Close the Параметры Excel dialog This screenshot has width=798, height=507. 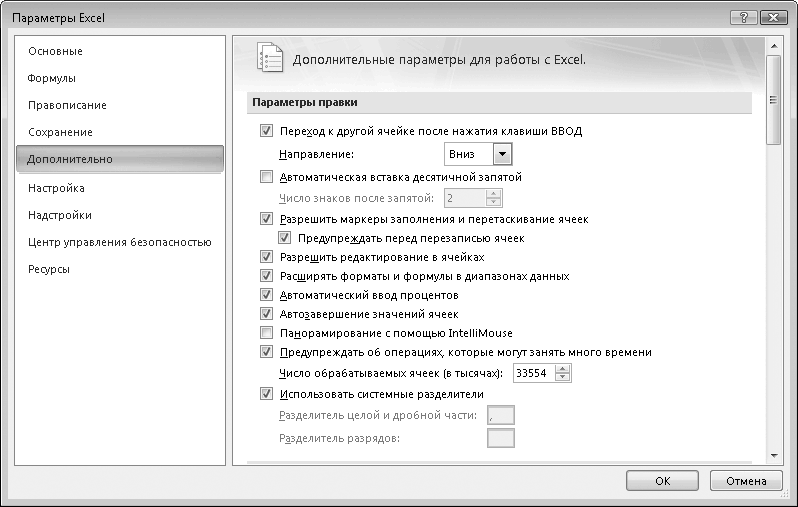tap(774, 18)
